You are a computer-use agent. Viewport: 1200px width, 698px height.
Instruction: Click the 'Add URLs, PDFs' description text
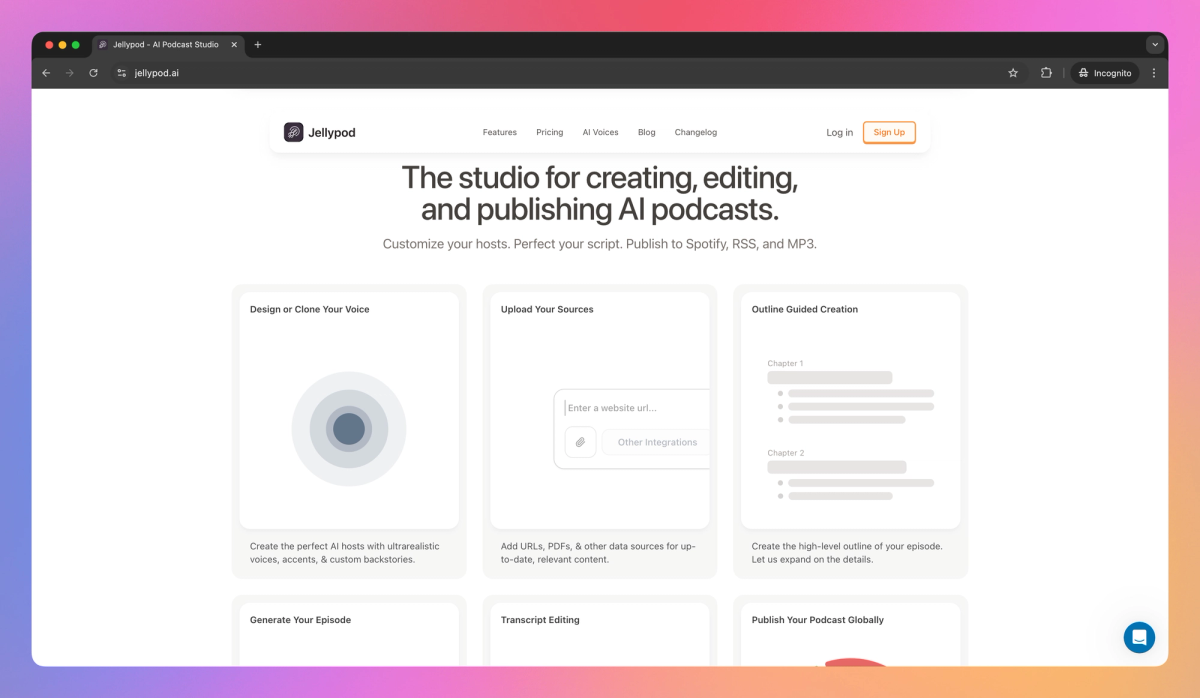(x=598, y=553)
